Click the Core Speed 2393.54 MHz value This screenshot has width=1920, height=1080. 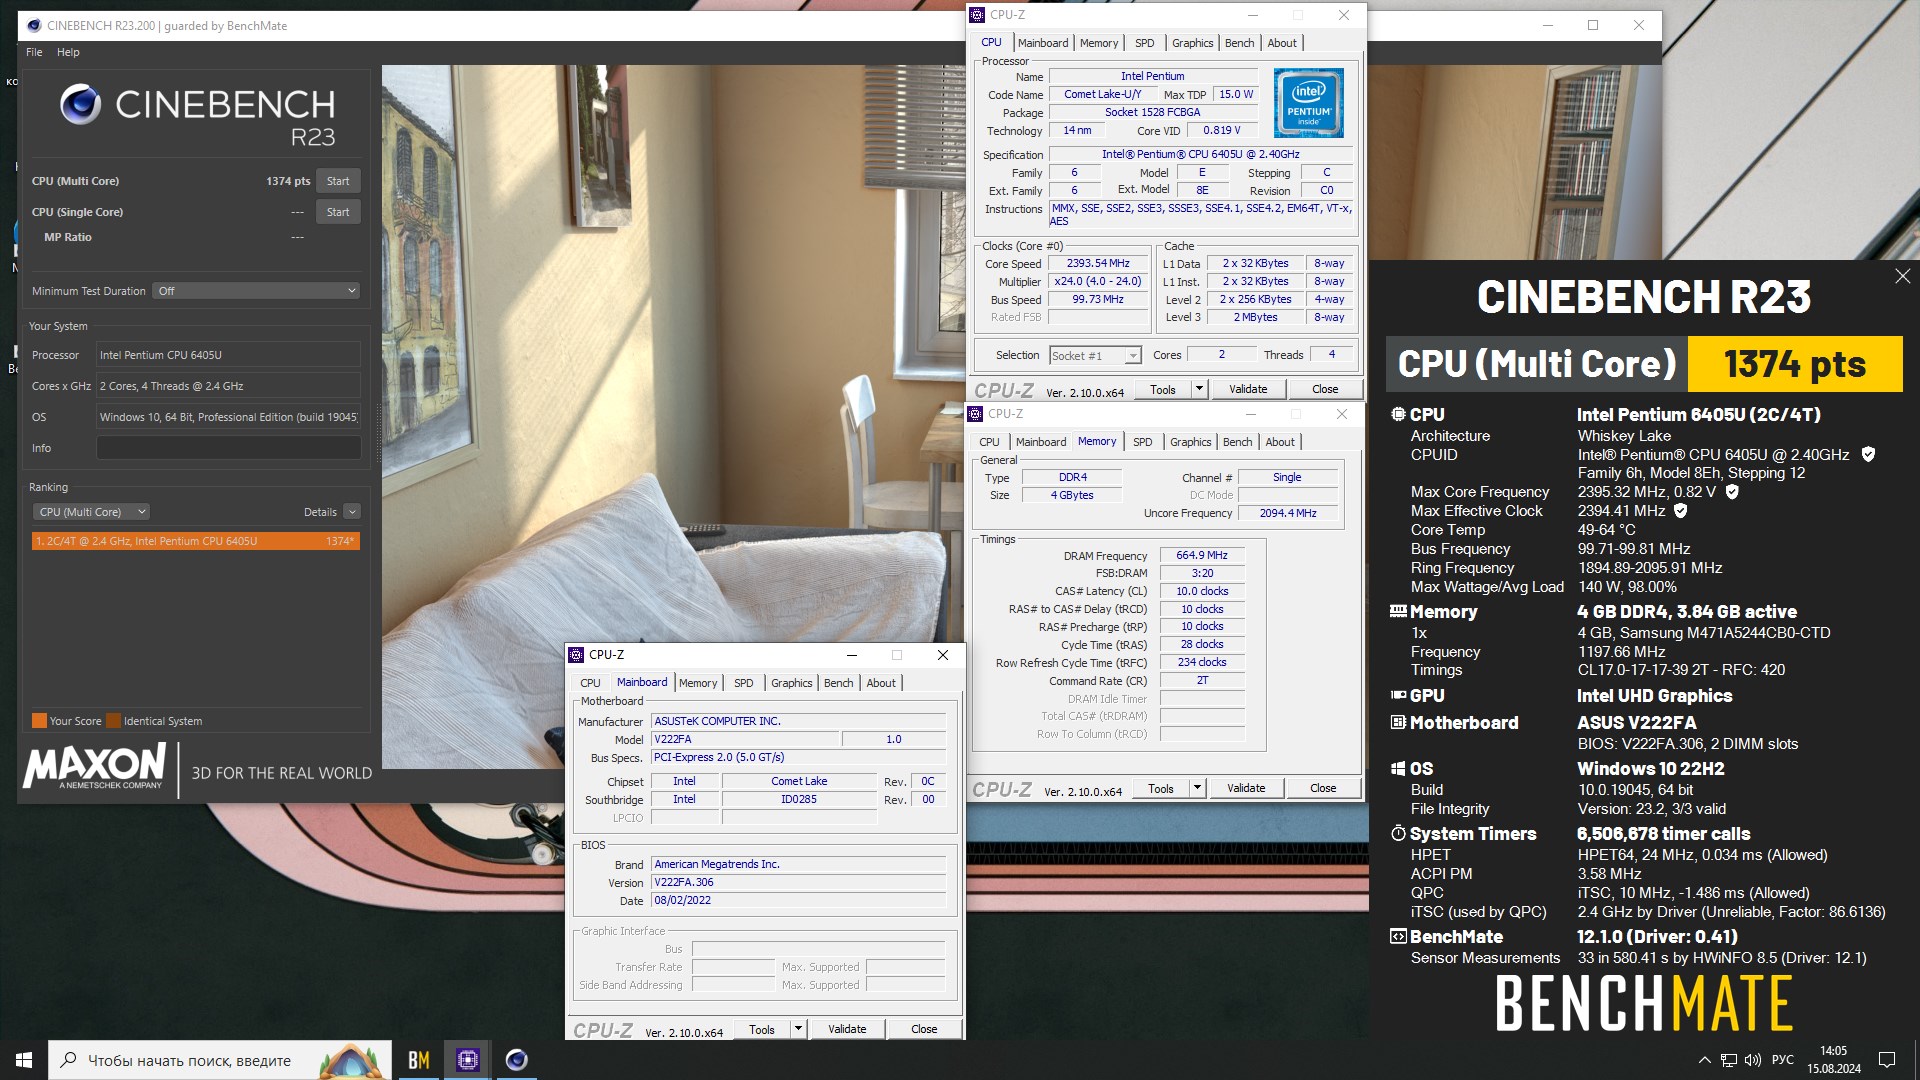(1097, 264)
